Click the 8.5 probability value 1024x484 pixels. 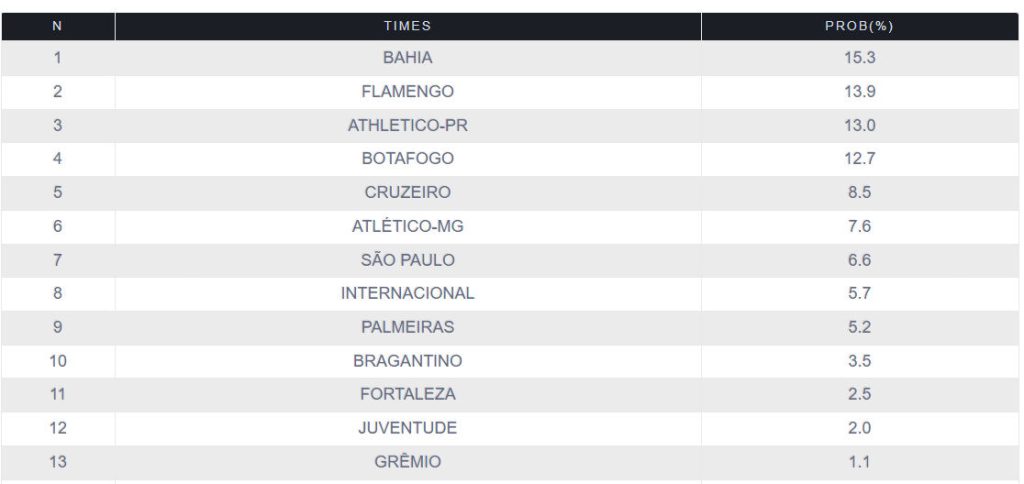click(859, 193)
